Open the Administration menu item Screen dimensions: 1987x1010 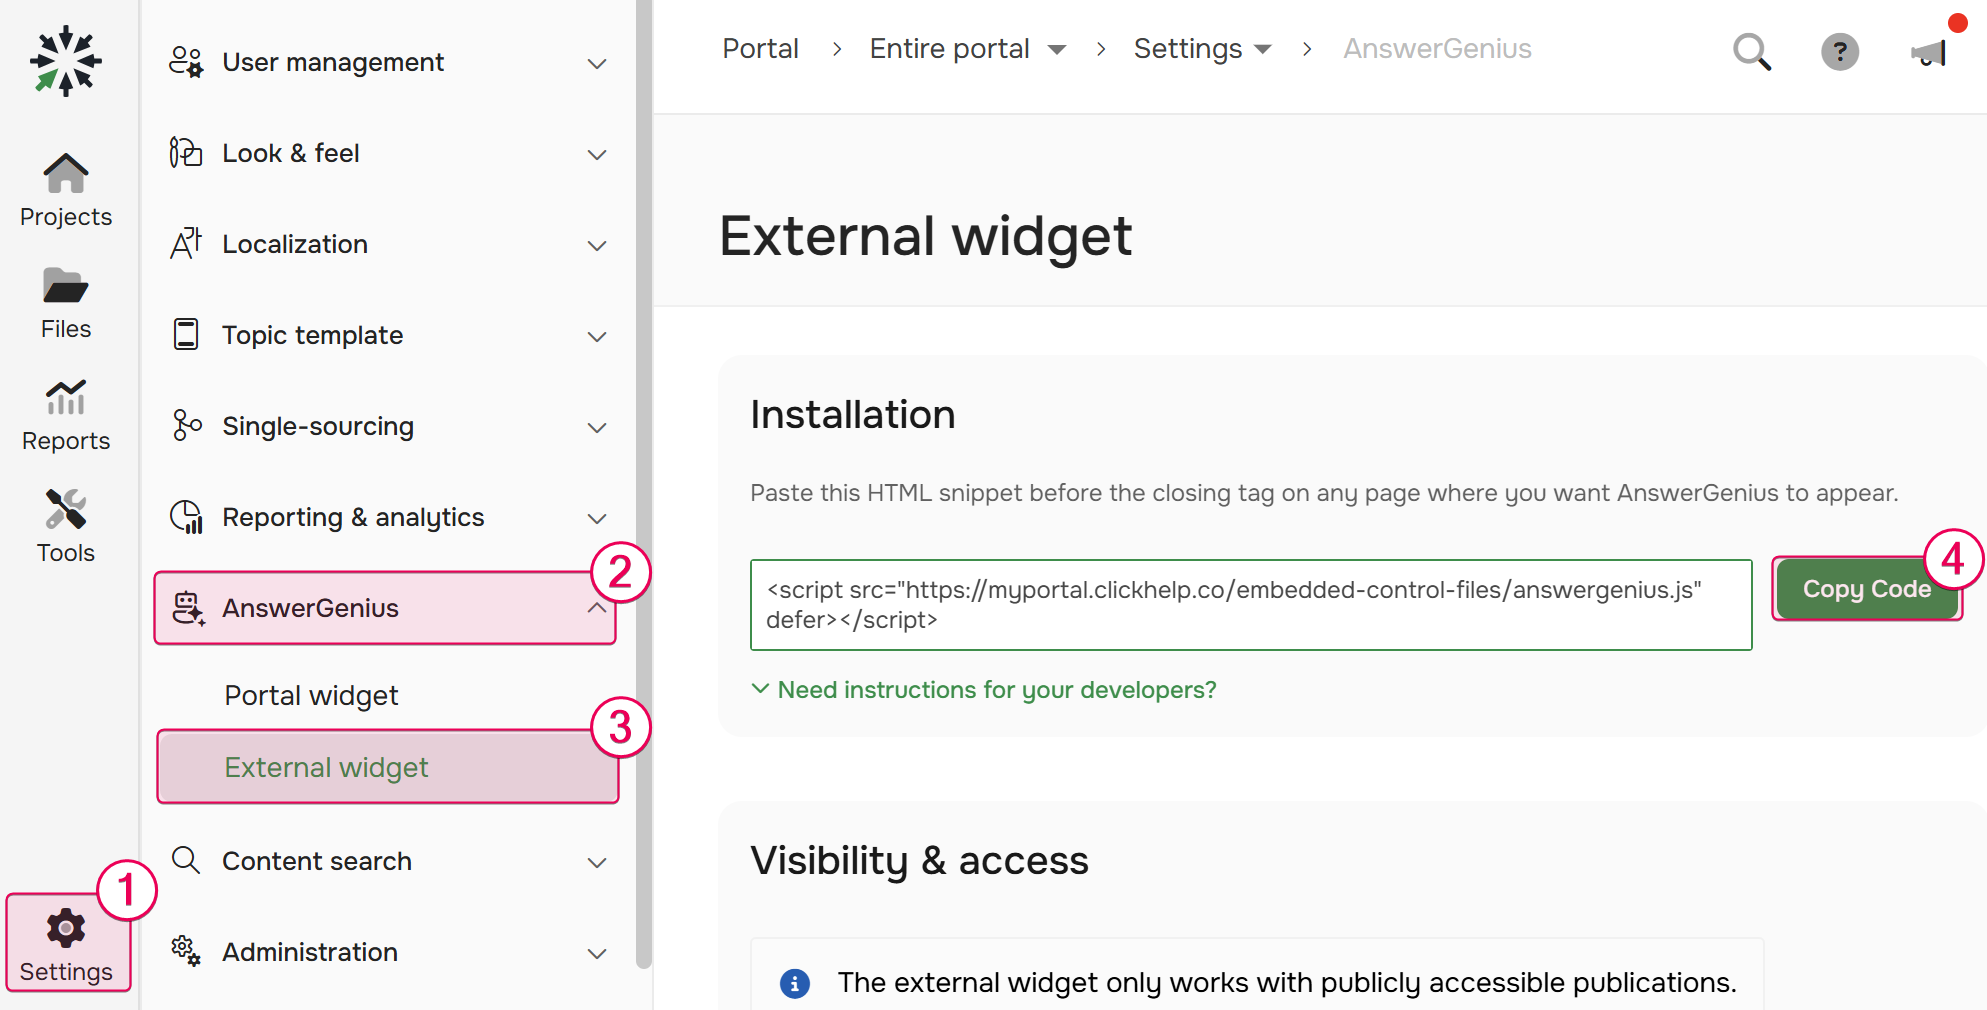(309, 951)
